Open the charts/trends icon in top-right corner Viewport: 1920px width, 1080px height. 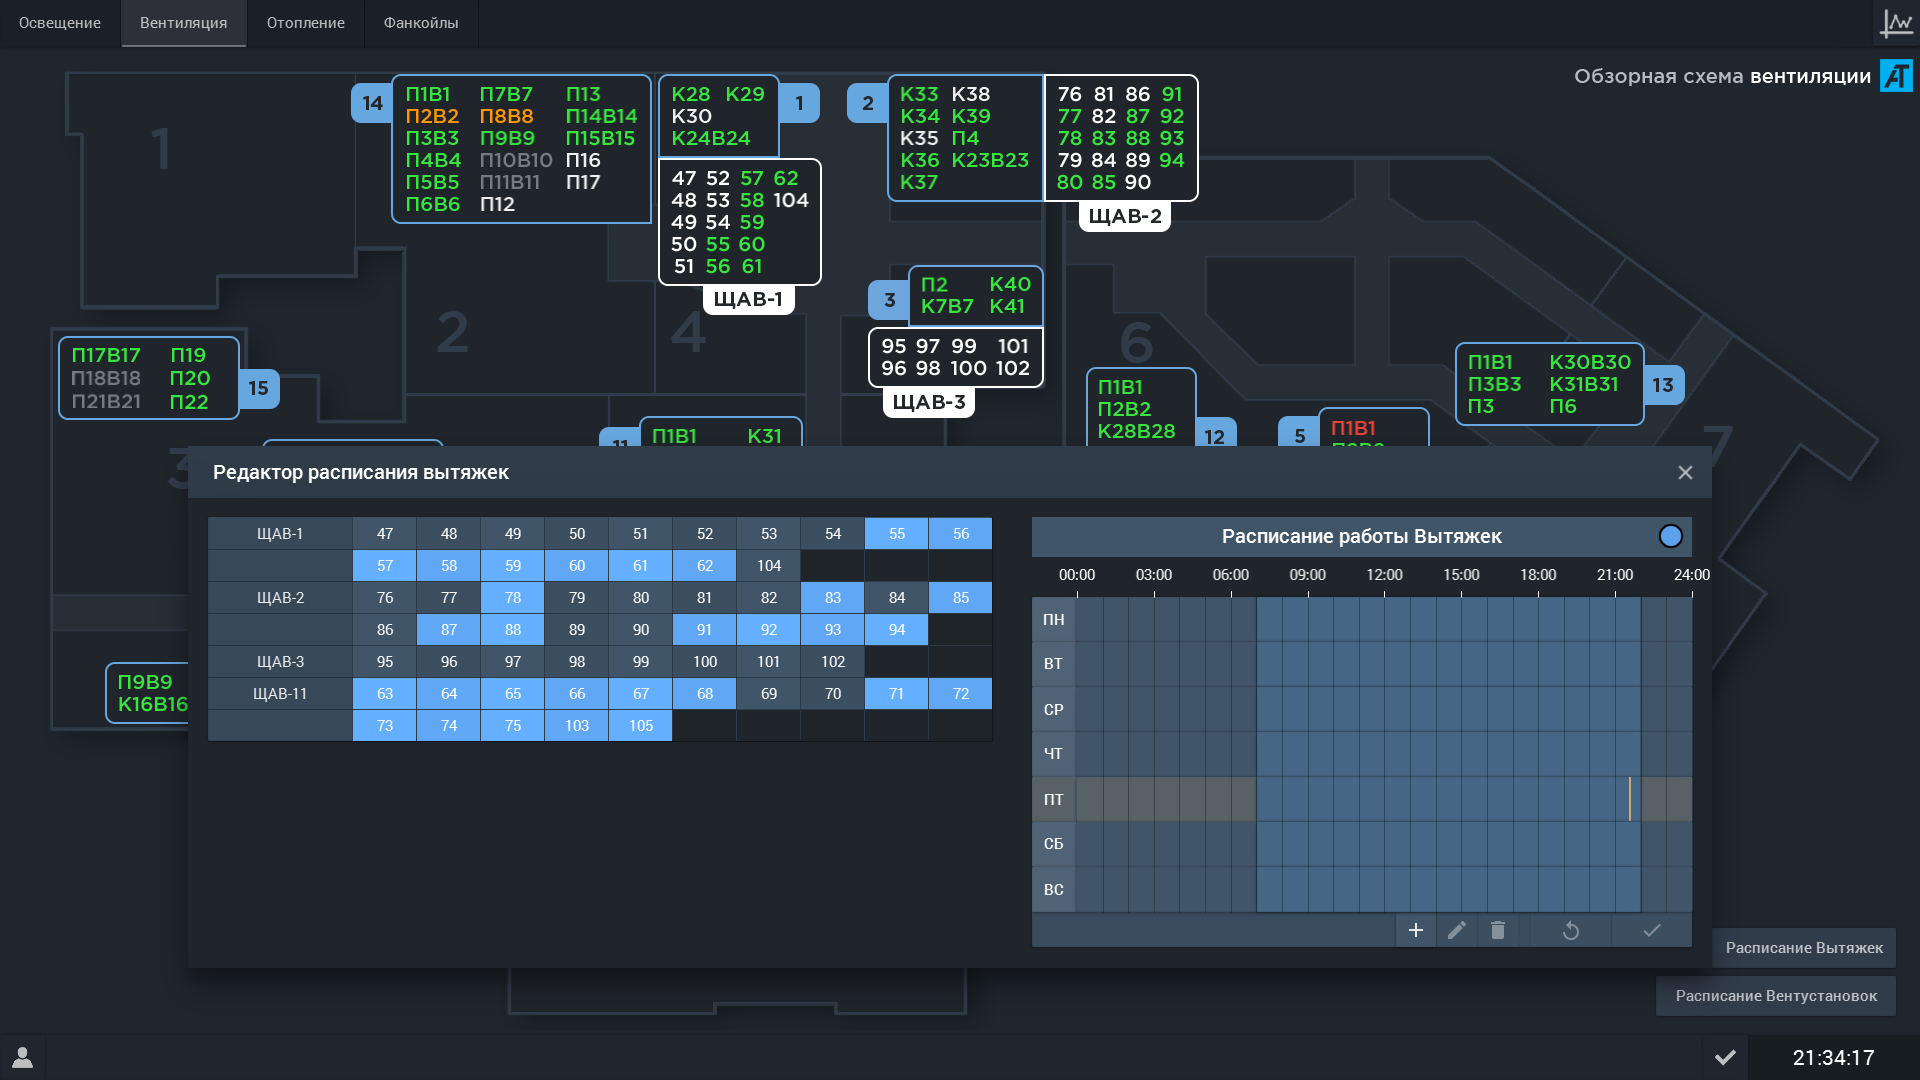1896,23
